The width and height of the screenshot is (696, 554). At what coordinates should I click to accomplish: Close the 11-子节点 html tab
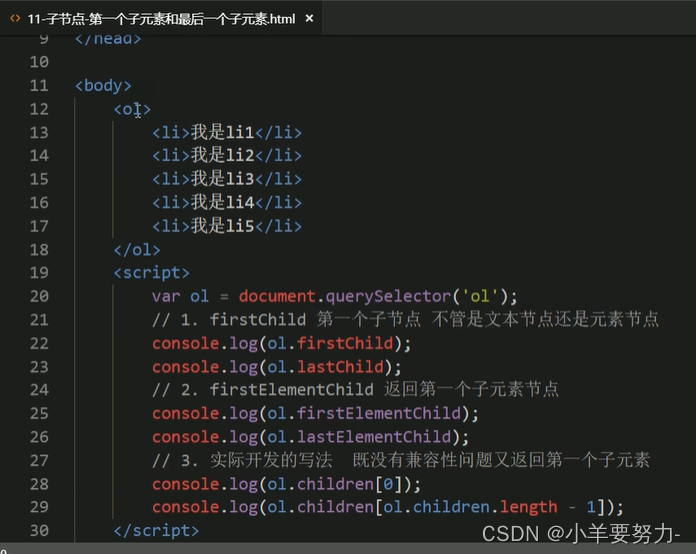coord(309,19)
